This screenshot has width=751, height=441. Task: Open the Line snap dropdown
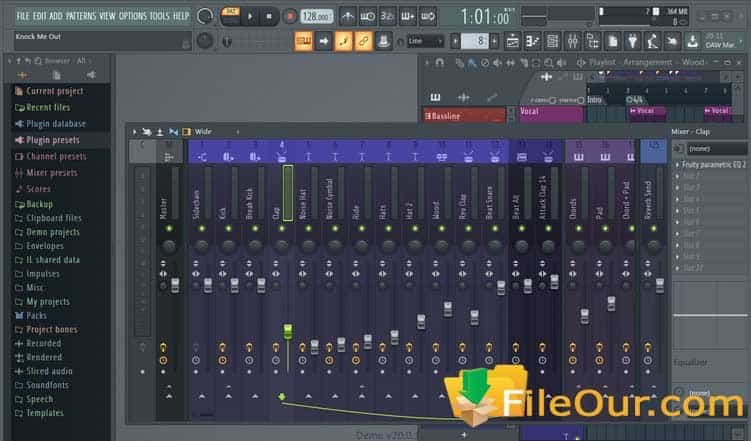click(x=425, y=41)
